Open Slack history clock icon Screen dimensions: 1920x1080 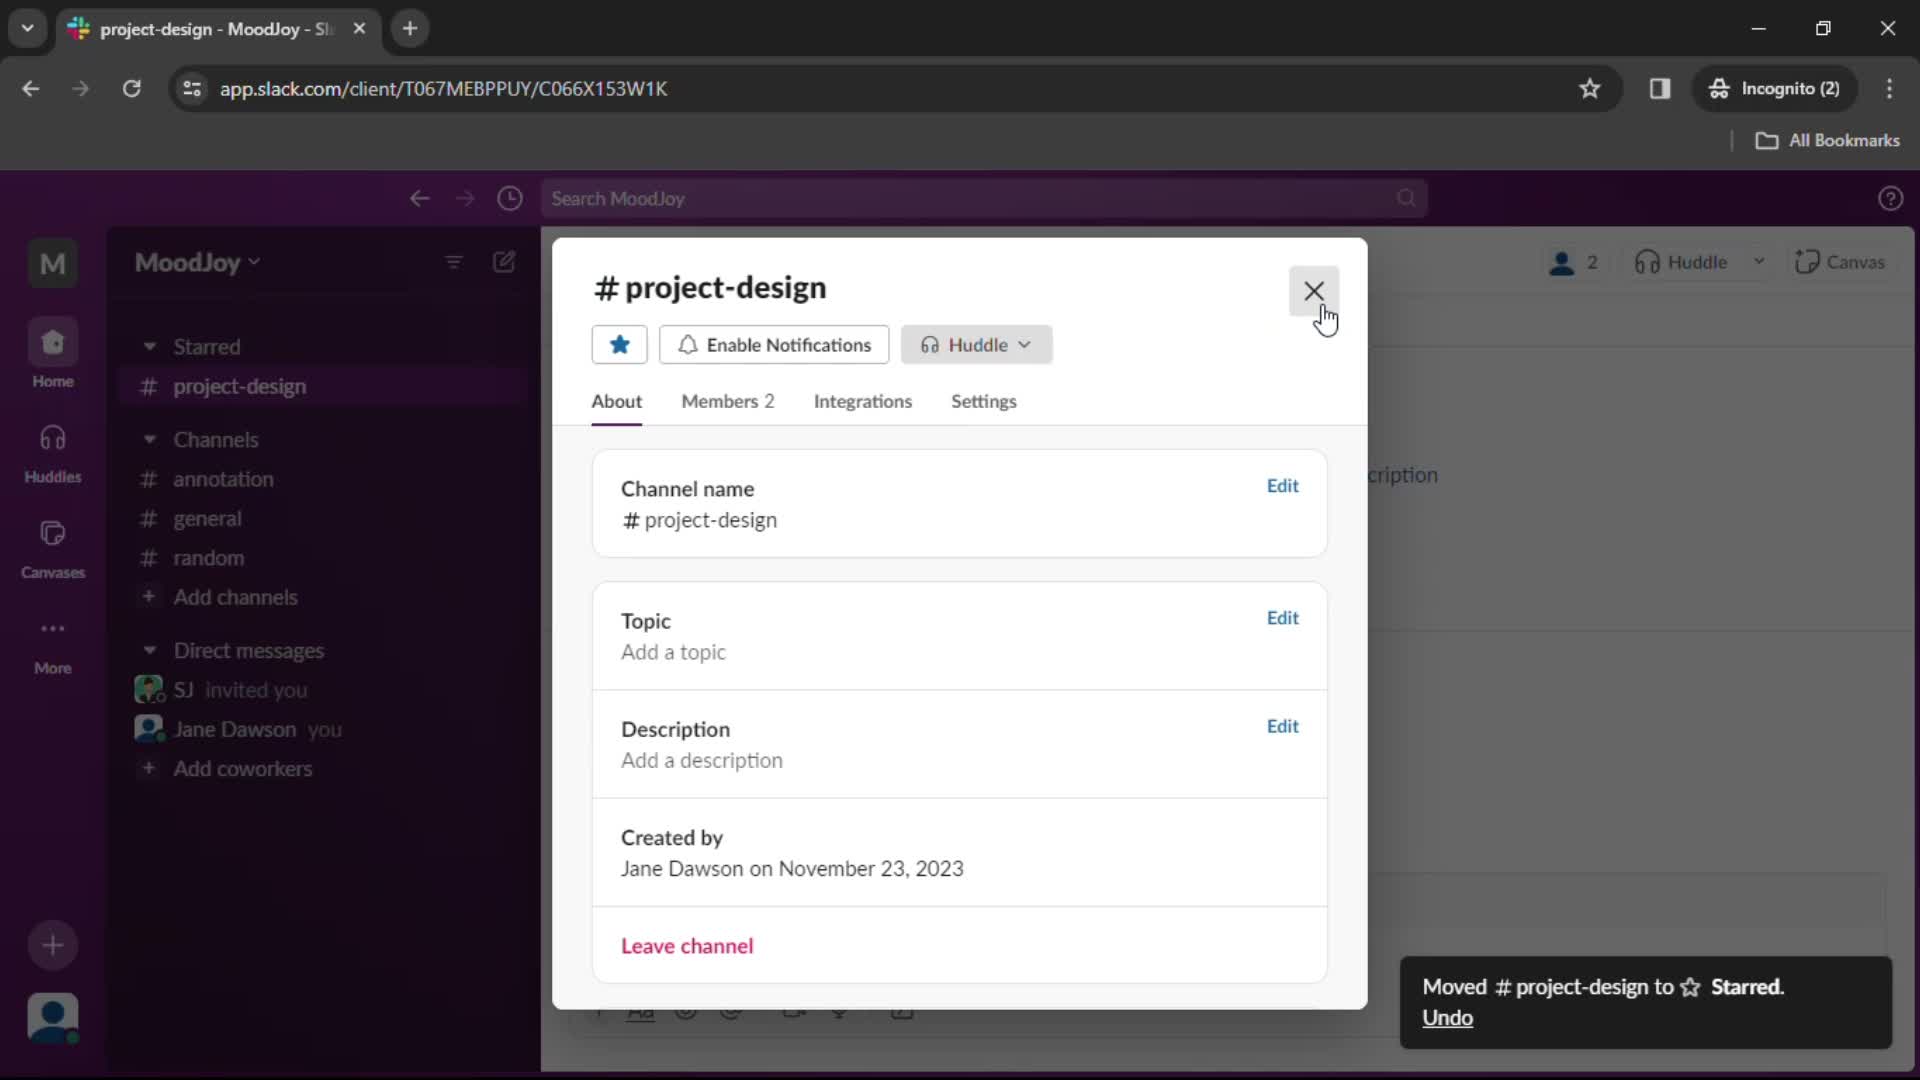click(x=510, y=198)
